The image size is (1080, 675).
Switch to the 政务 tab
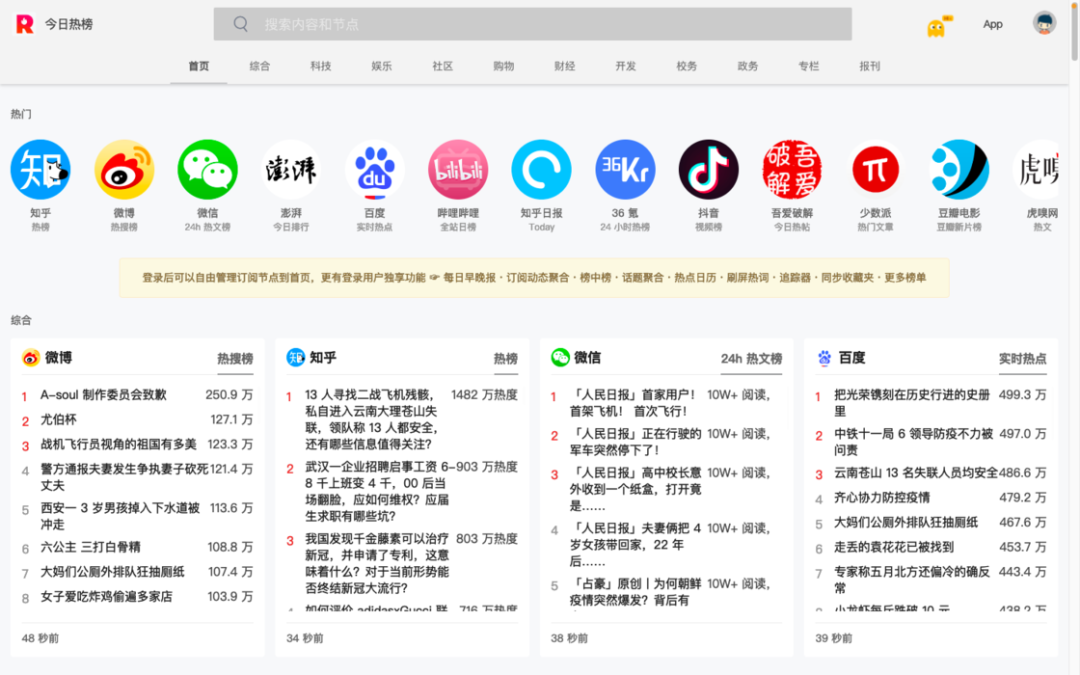click(747, 66)
